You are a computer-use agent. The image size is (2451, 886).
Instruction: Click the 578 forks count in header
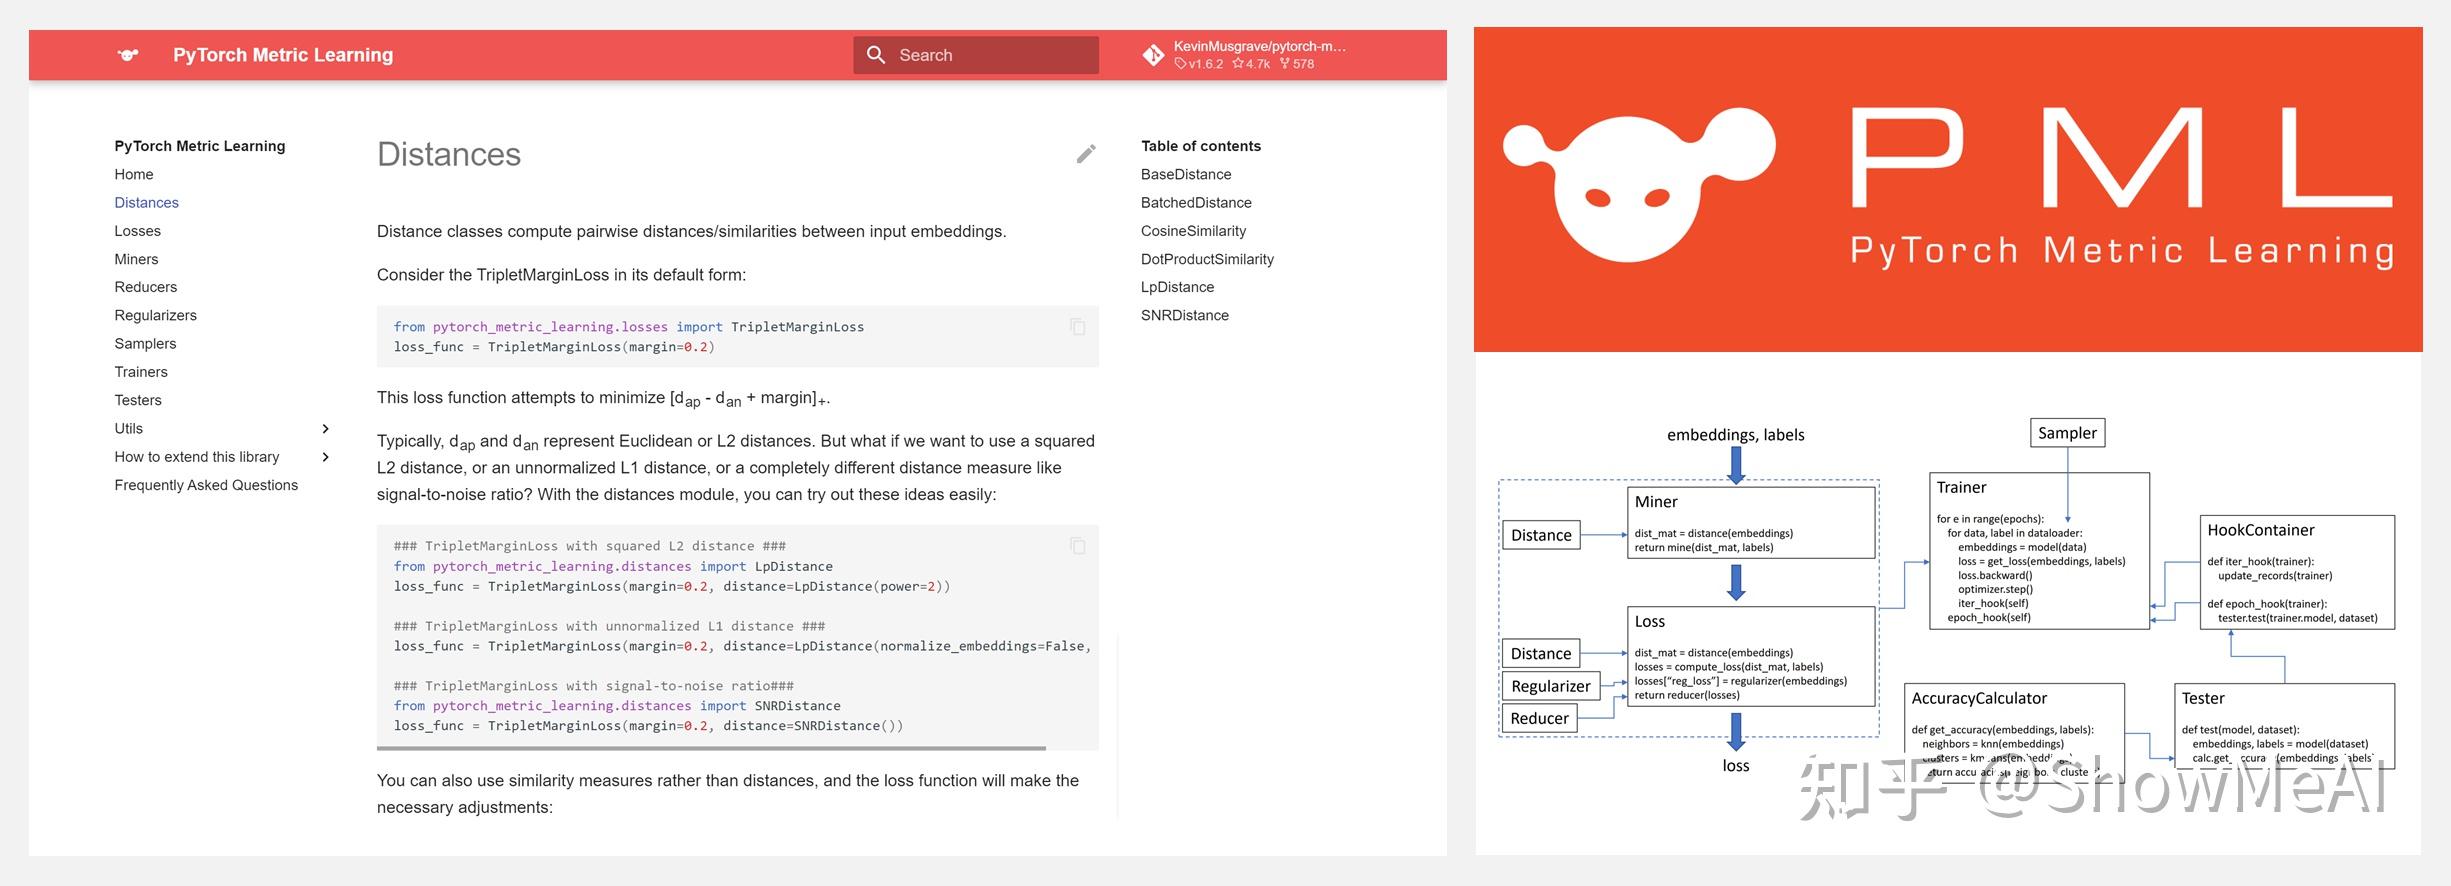[1297, 64]
